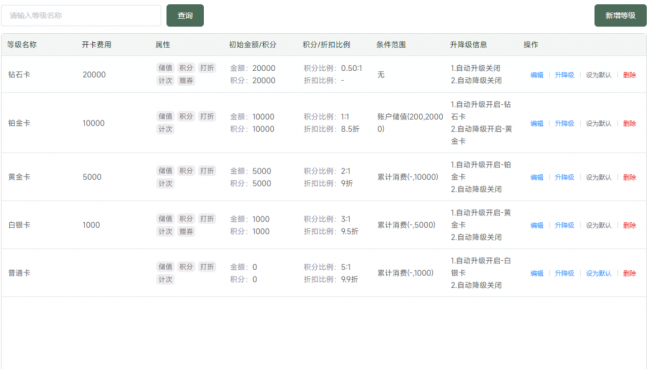This screenshot has width=650, height=369.
Task: Delete the 钻石卡 level
Action: [629, 75]
